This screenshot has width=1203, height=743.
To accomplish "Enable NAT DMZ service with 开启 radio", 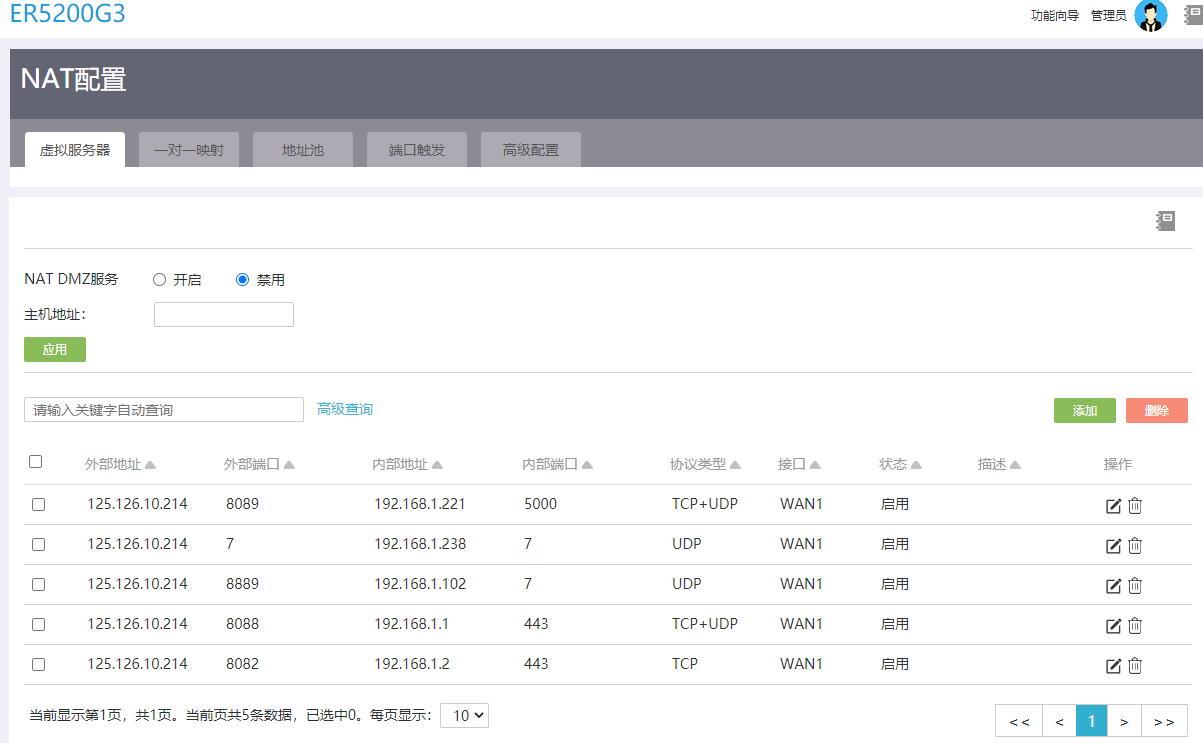I will (159, 280).
